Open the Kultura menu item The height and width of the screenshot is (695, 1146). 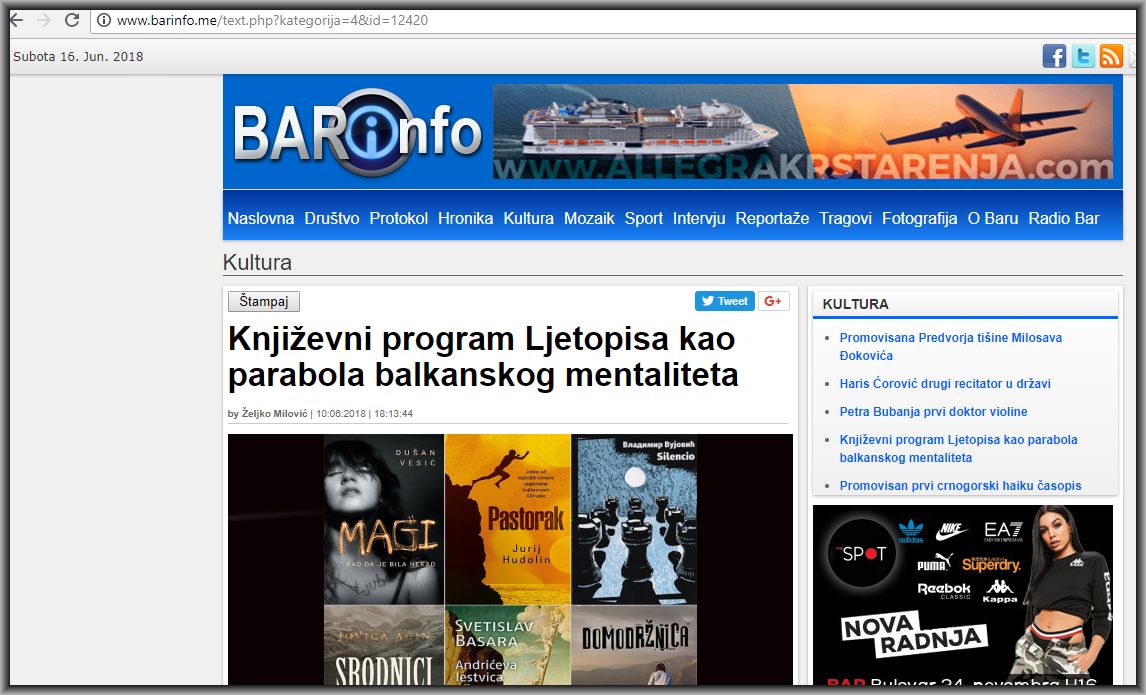[528, 219]
